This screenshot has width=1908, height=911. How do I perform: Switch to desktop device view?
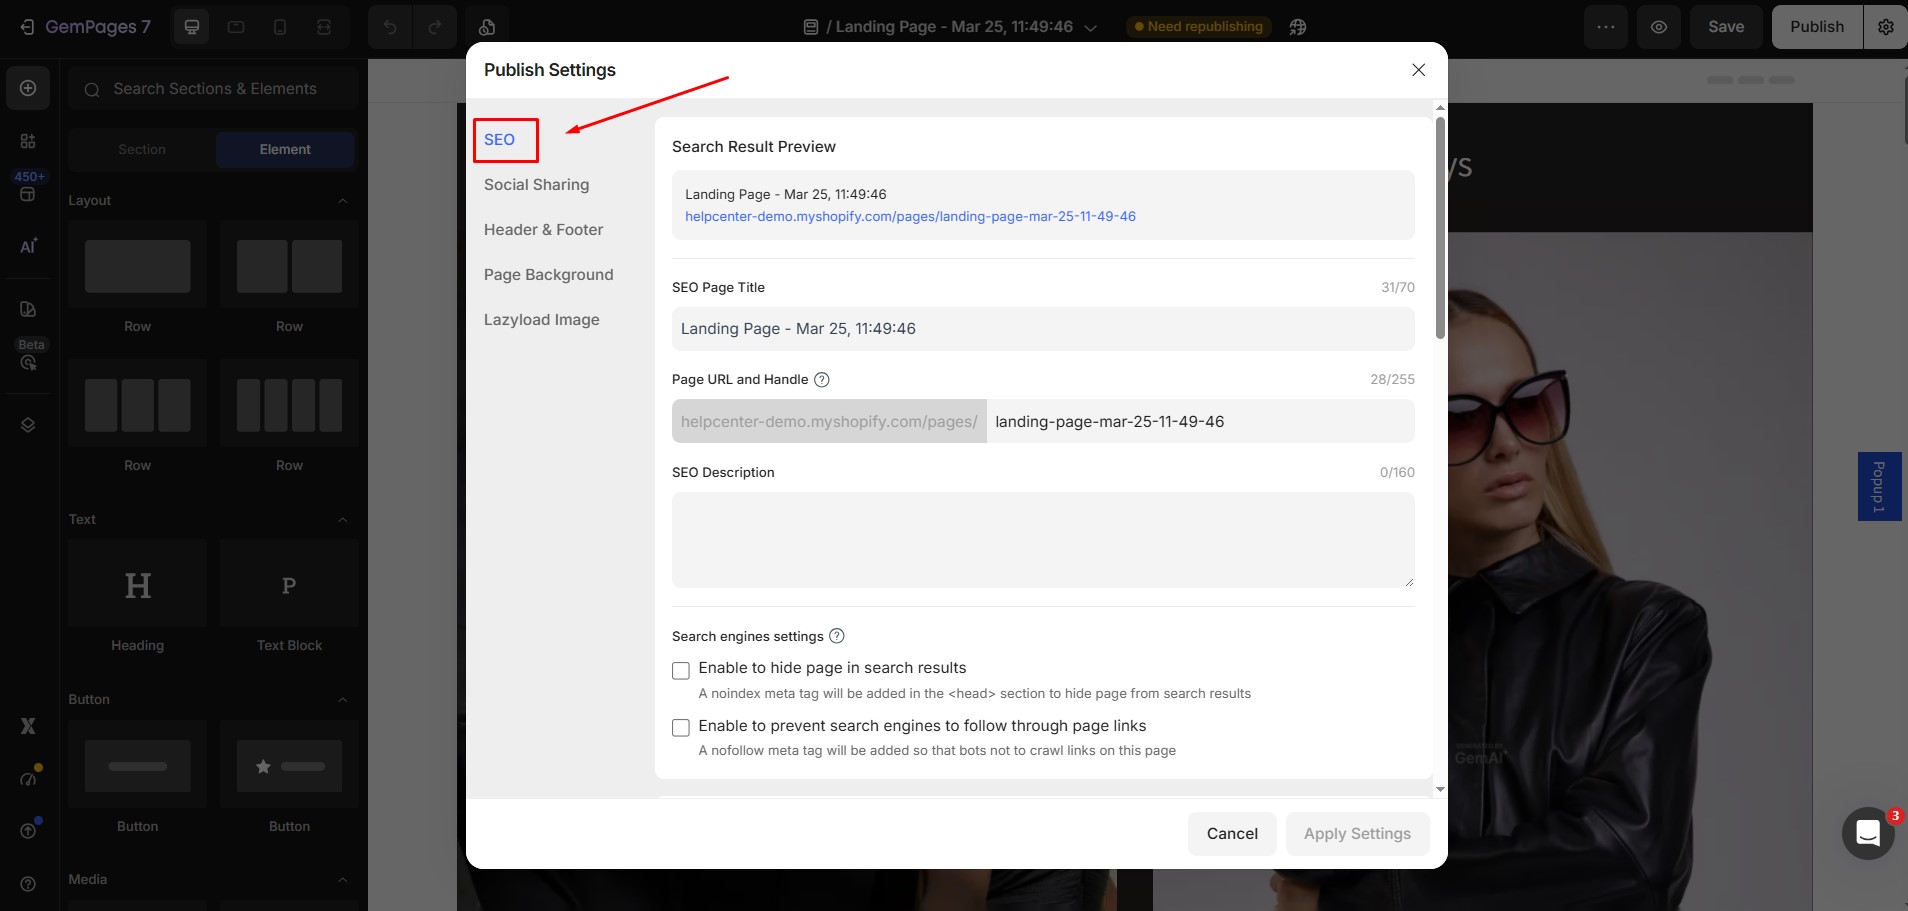click(192, 27)
